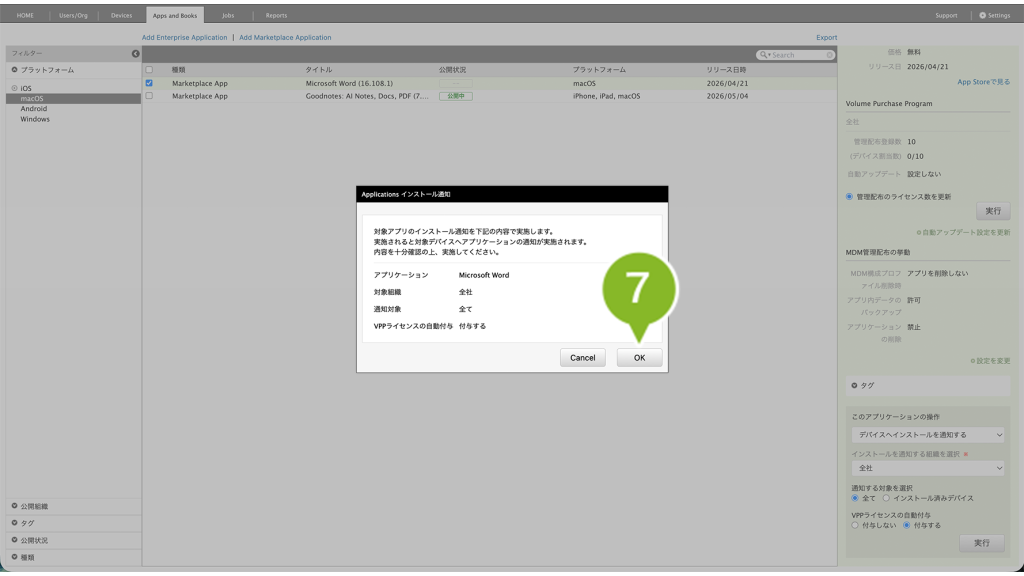Select 付与しない for VPP license

[x=855, y=526]
